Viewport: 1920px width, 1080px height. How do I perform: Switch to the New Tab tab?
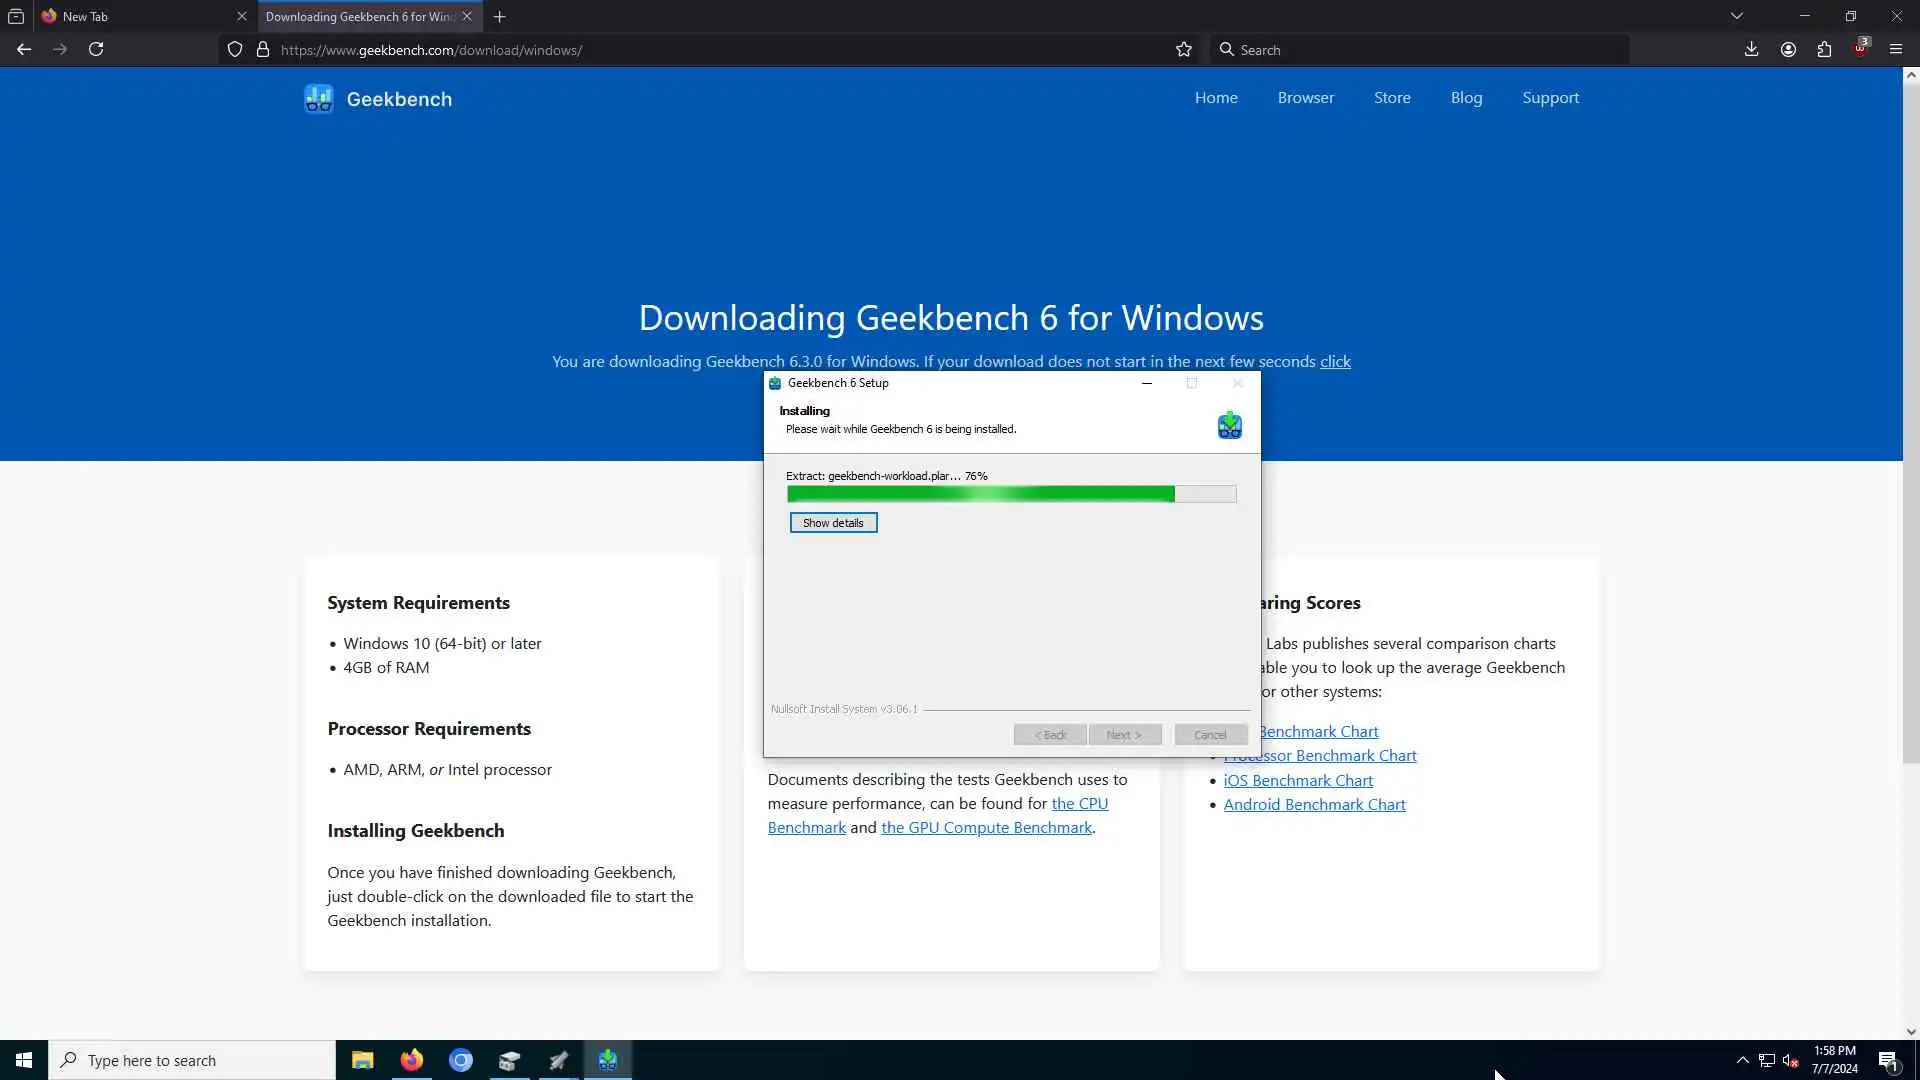(140, 16)
